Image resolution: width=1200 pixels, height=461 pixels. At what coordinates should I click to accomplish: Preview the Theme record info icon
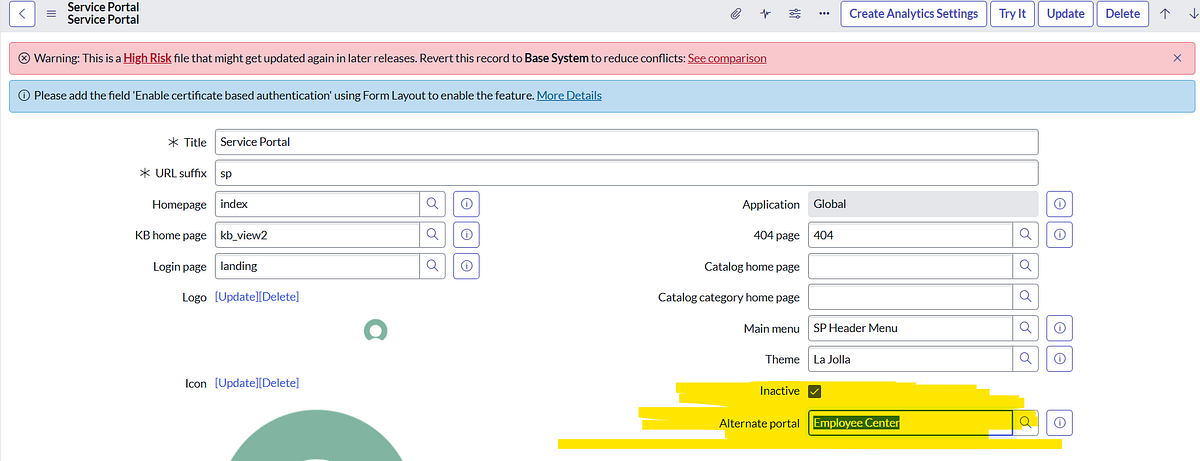(x=1060, y=359)
